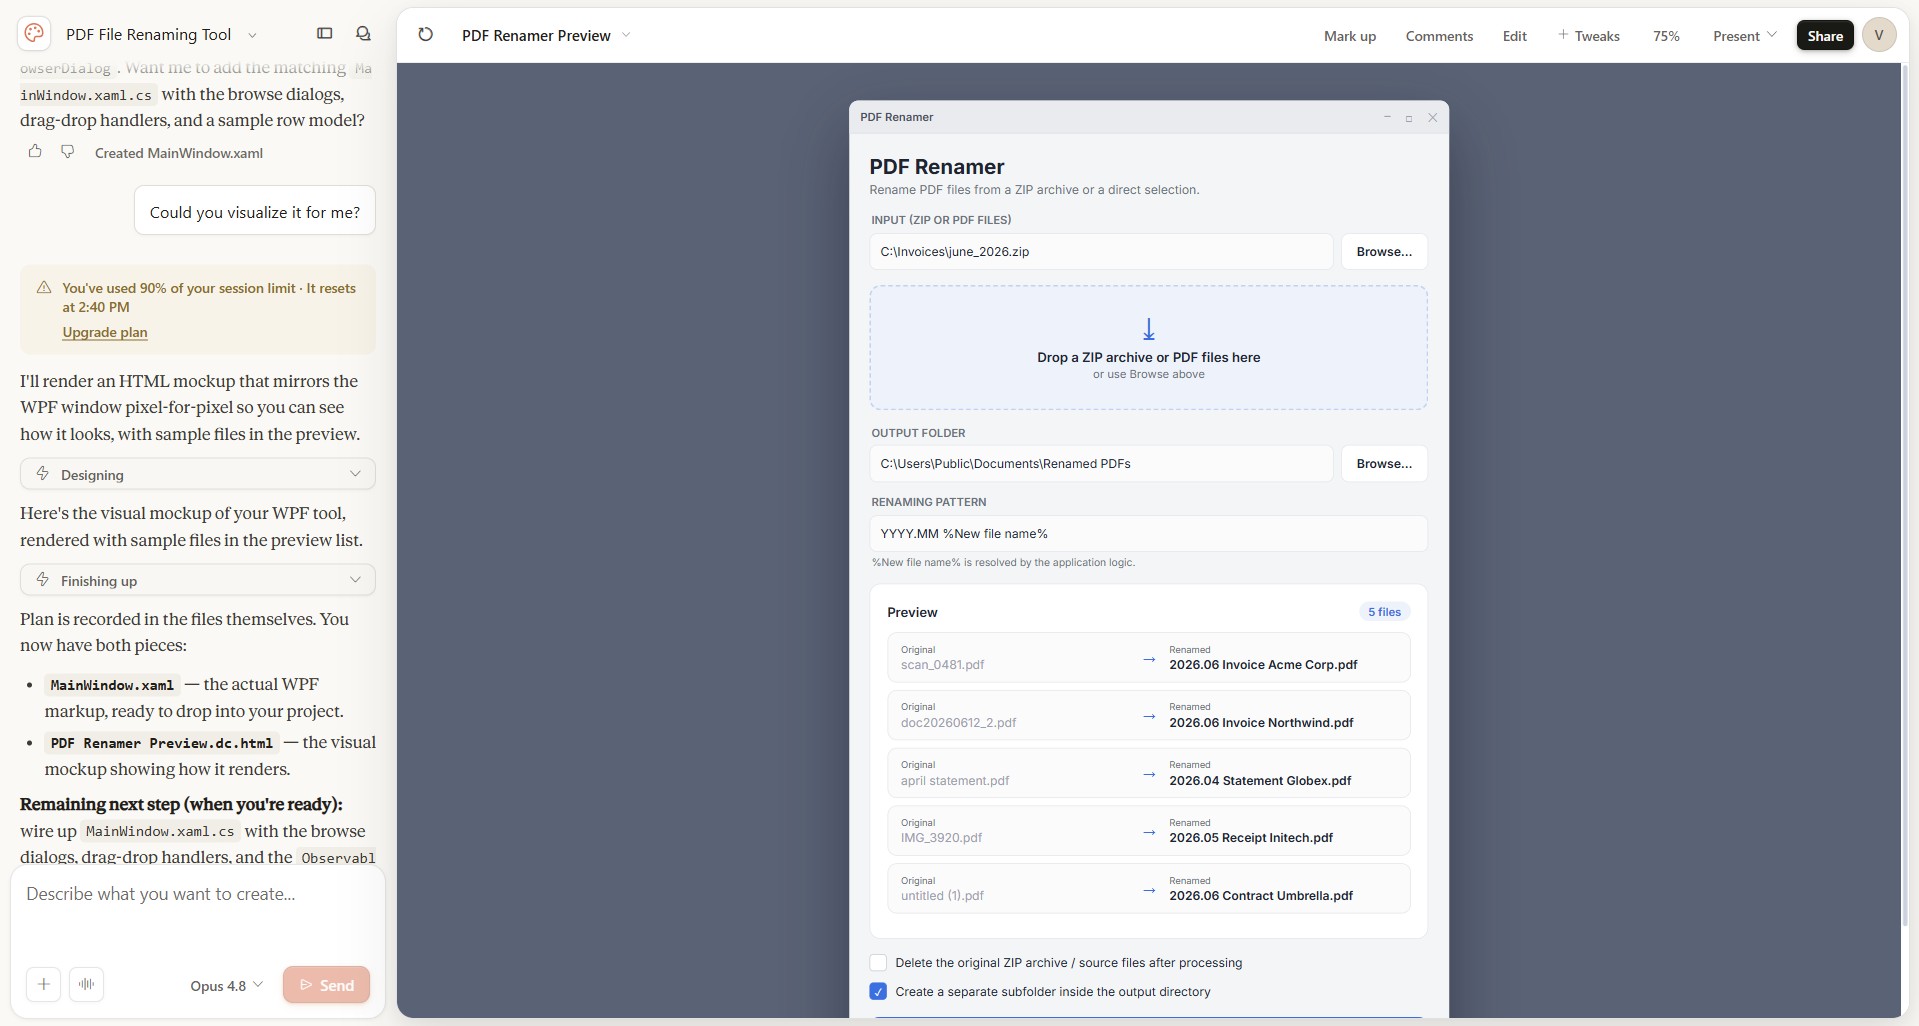The height and width of the screenshot is (1026, 1919).
Task: Click the MainWindow.xaml code chip in the bullet list
Action: [x=112, y=685]
